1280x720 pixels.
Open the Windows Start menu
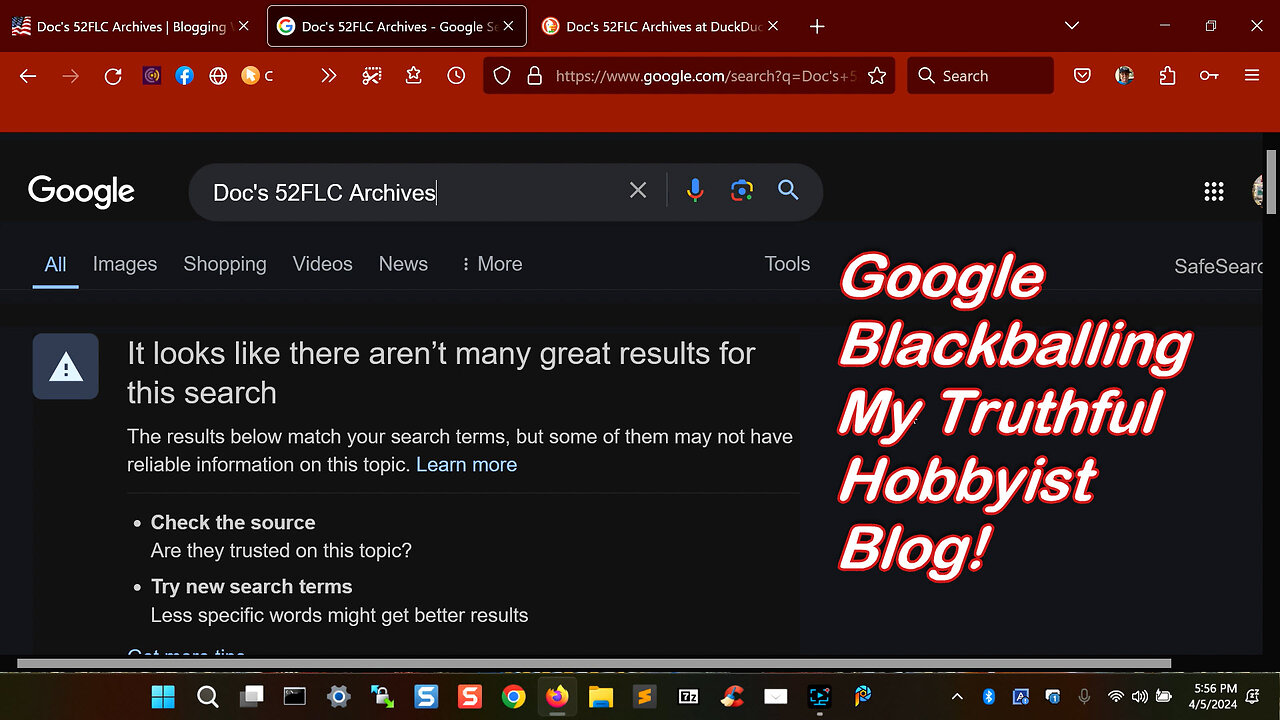(163, 696)
